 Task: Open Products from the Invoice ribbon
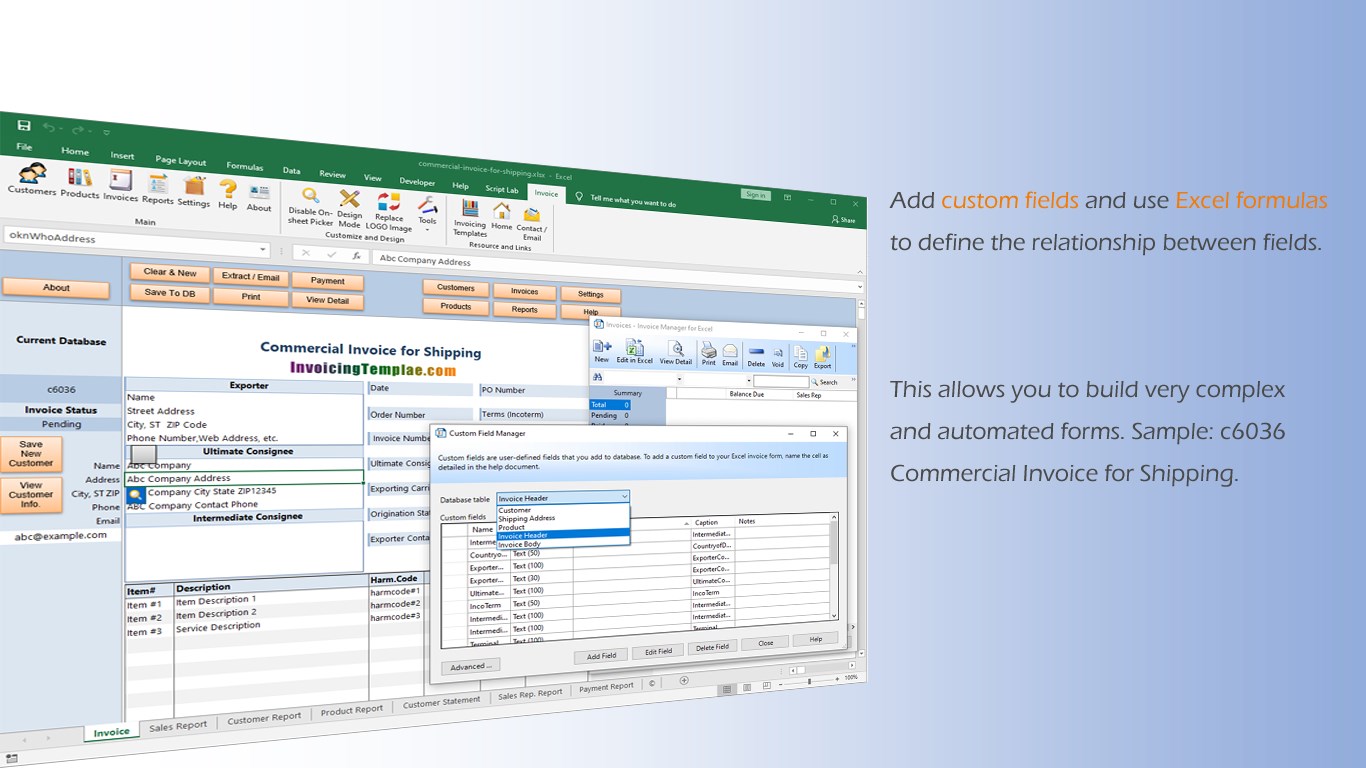(x=80, y=183)
